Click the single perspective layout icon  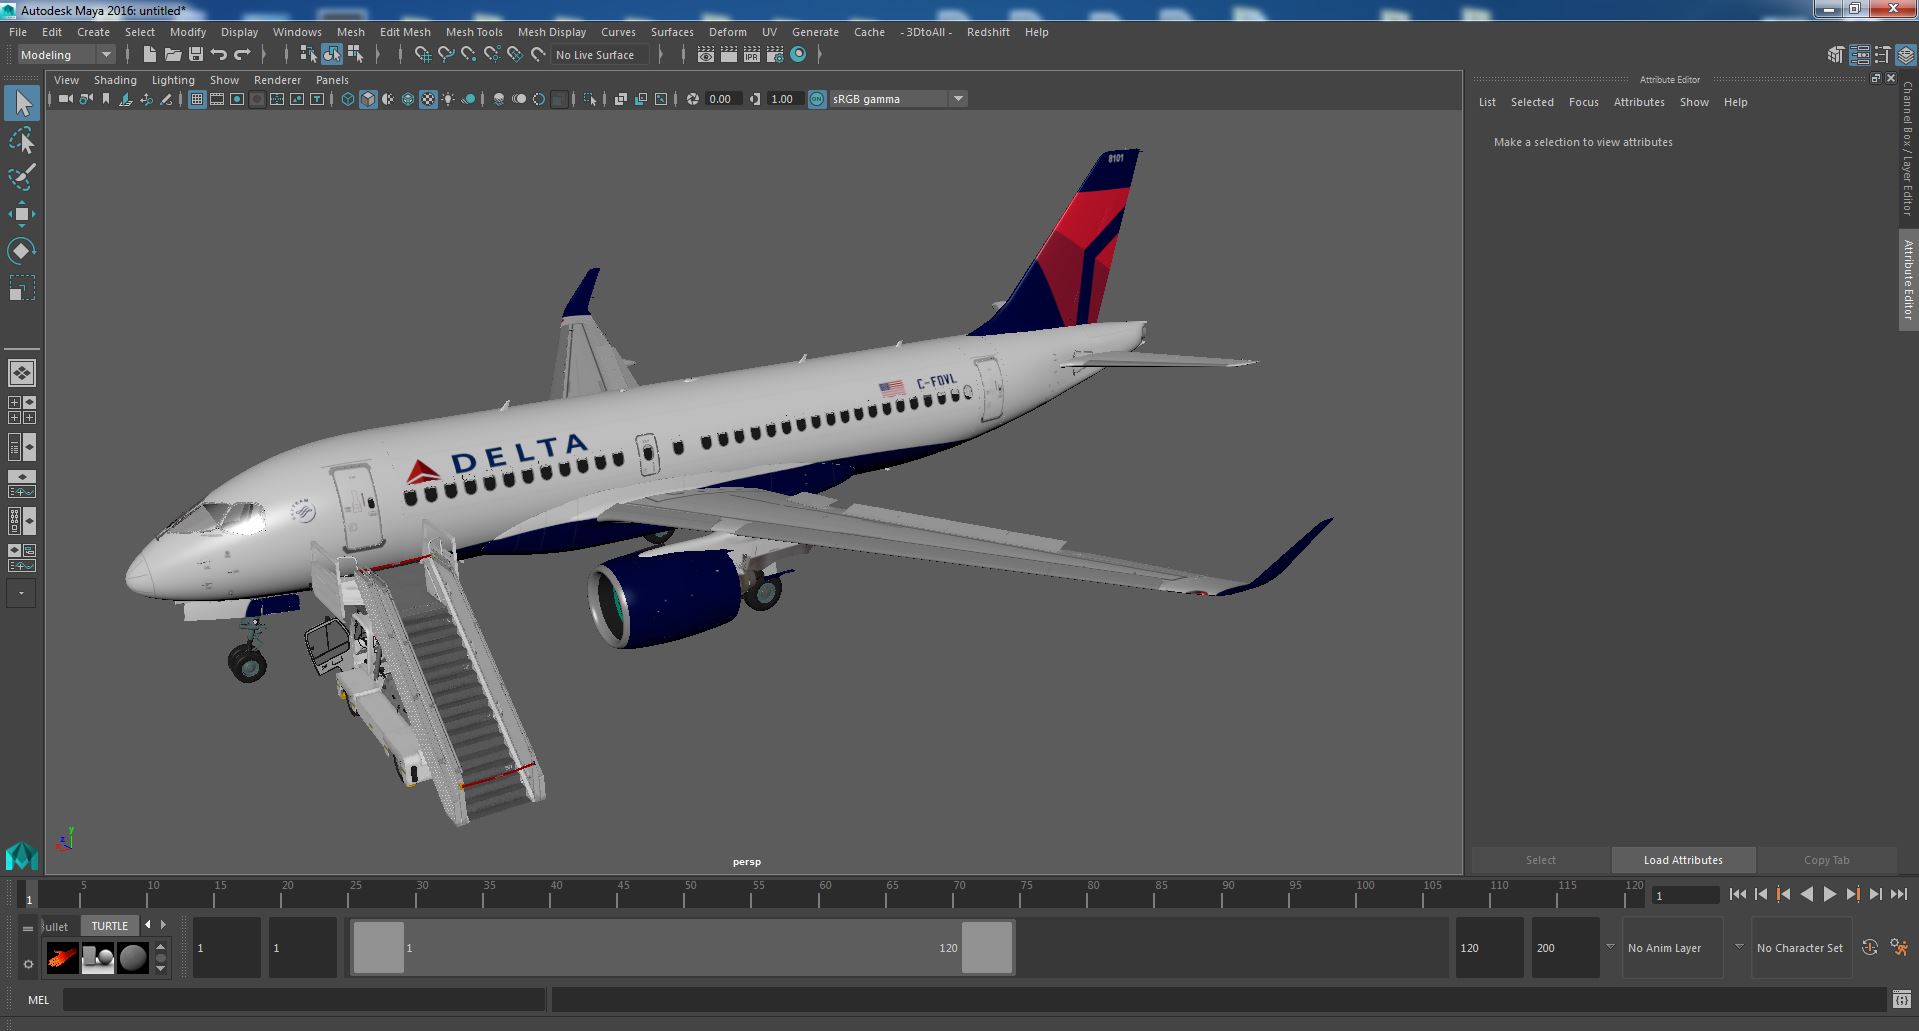click(x=21, y=373)
